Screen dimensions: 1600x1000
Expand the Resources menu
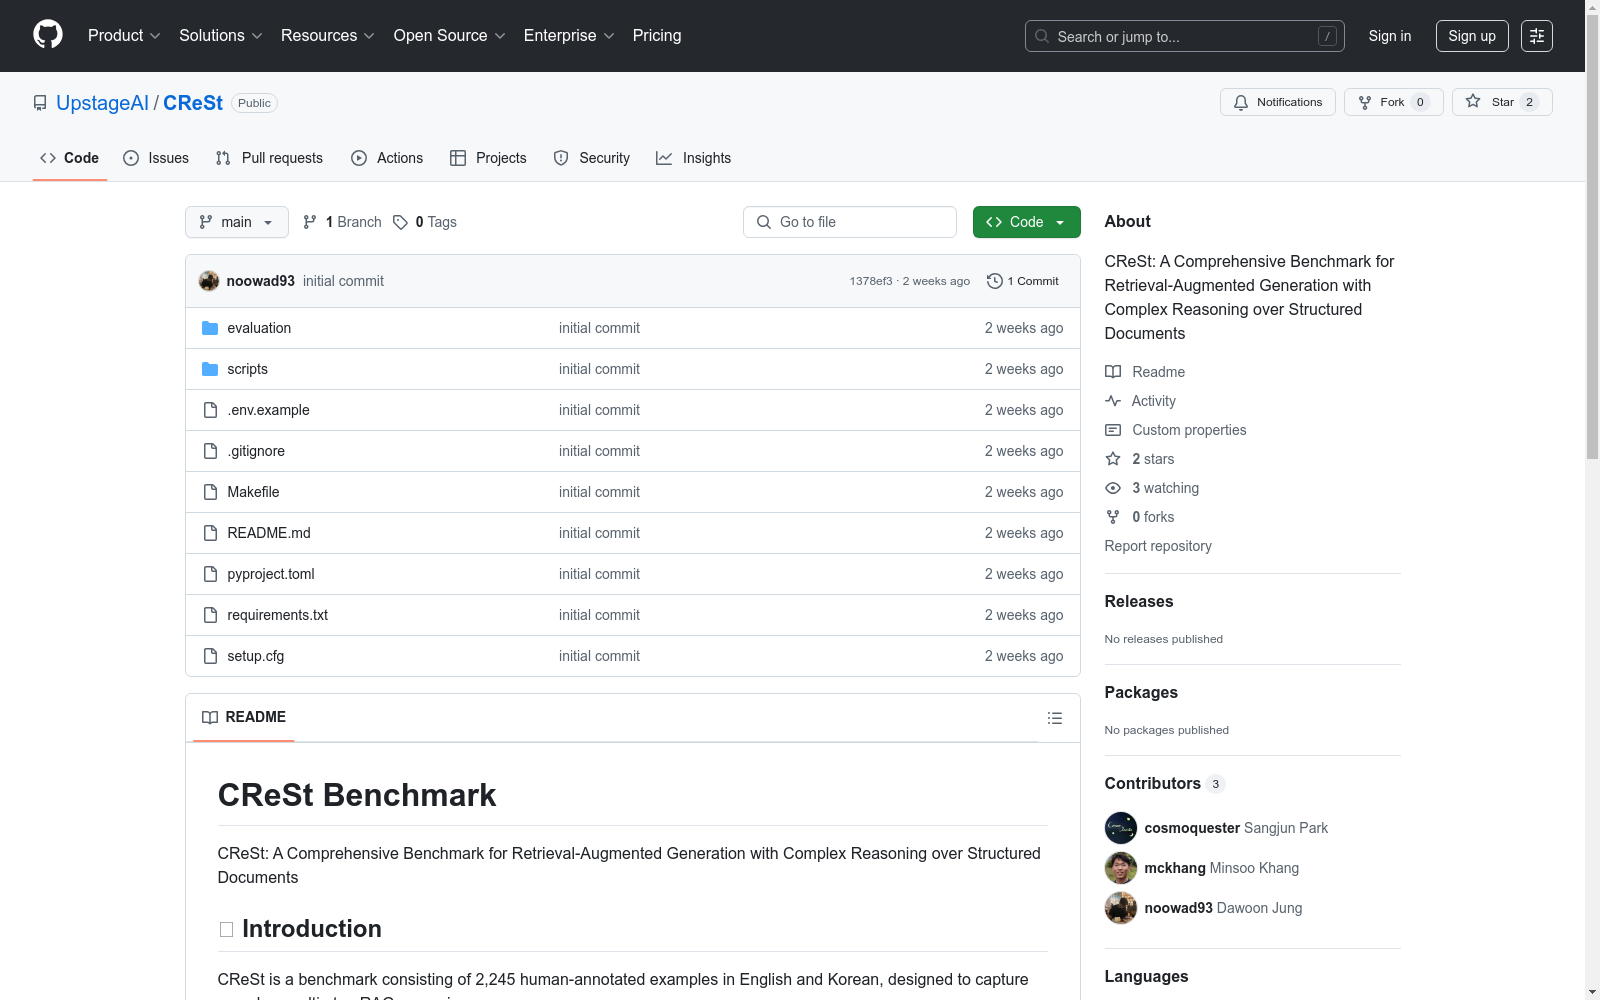tap(328, 36)
